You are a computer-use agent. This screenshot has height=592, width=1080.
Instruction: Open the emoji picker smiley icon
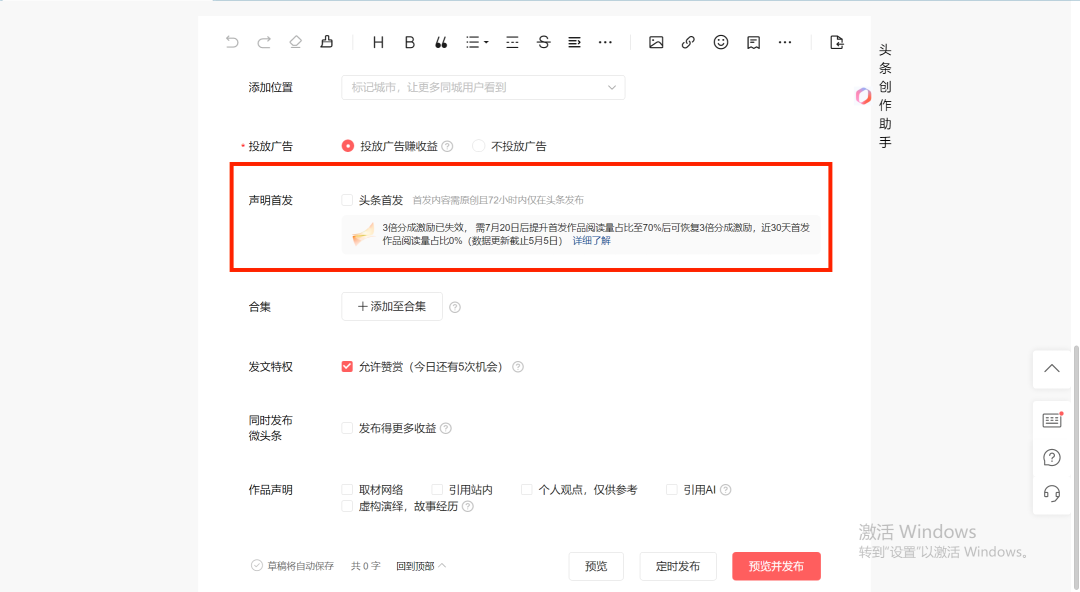click(720, 42)
